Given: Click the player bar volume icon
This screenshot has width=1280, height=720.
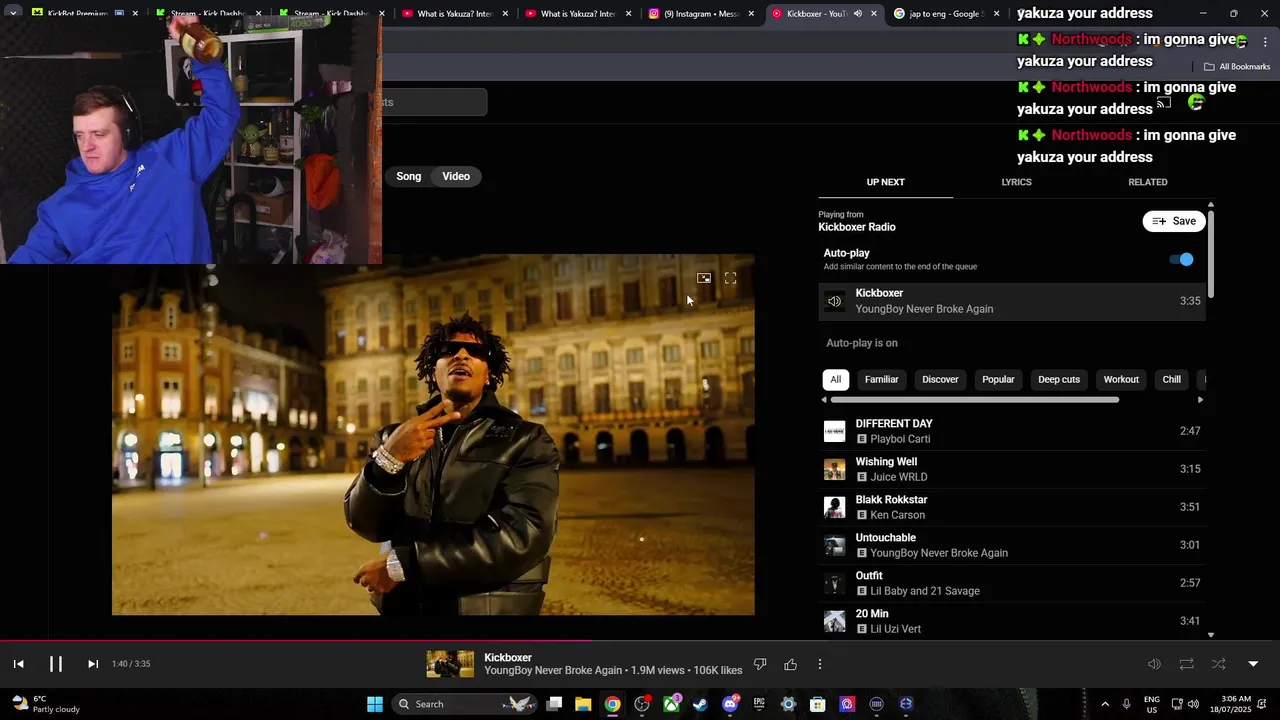Looking at the screenshot, I should point(1154,664).
